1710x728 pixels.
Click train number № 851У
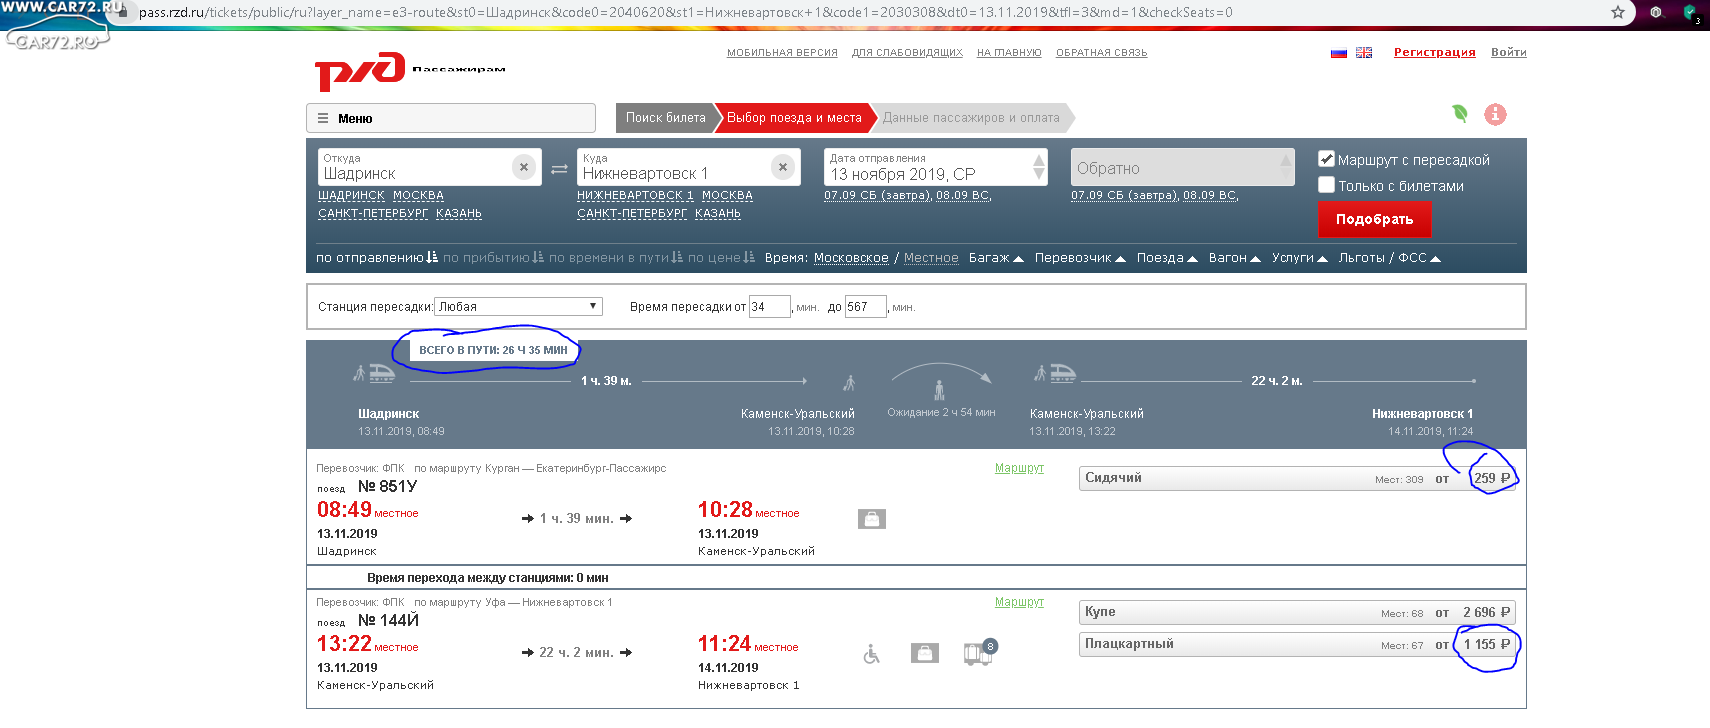[387, 486]
